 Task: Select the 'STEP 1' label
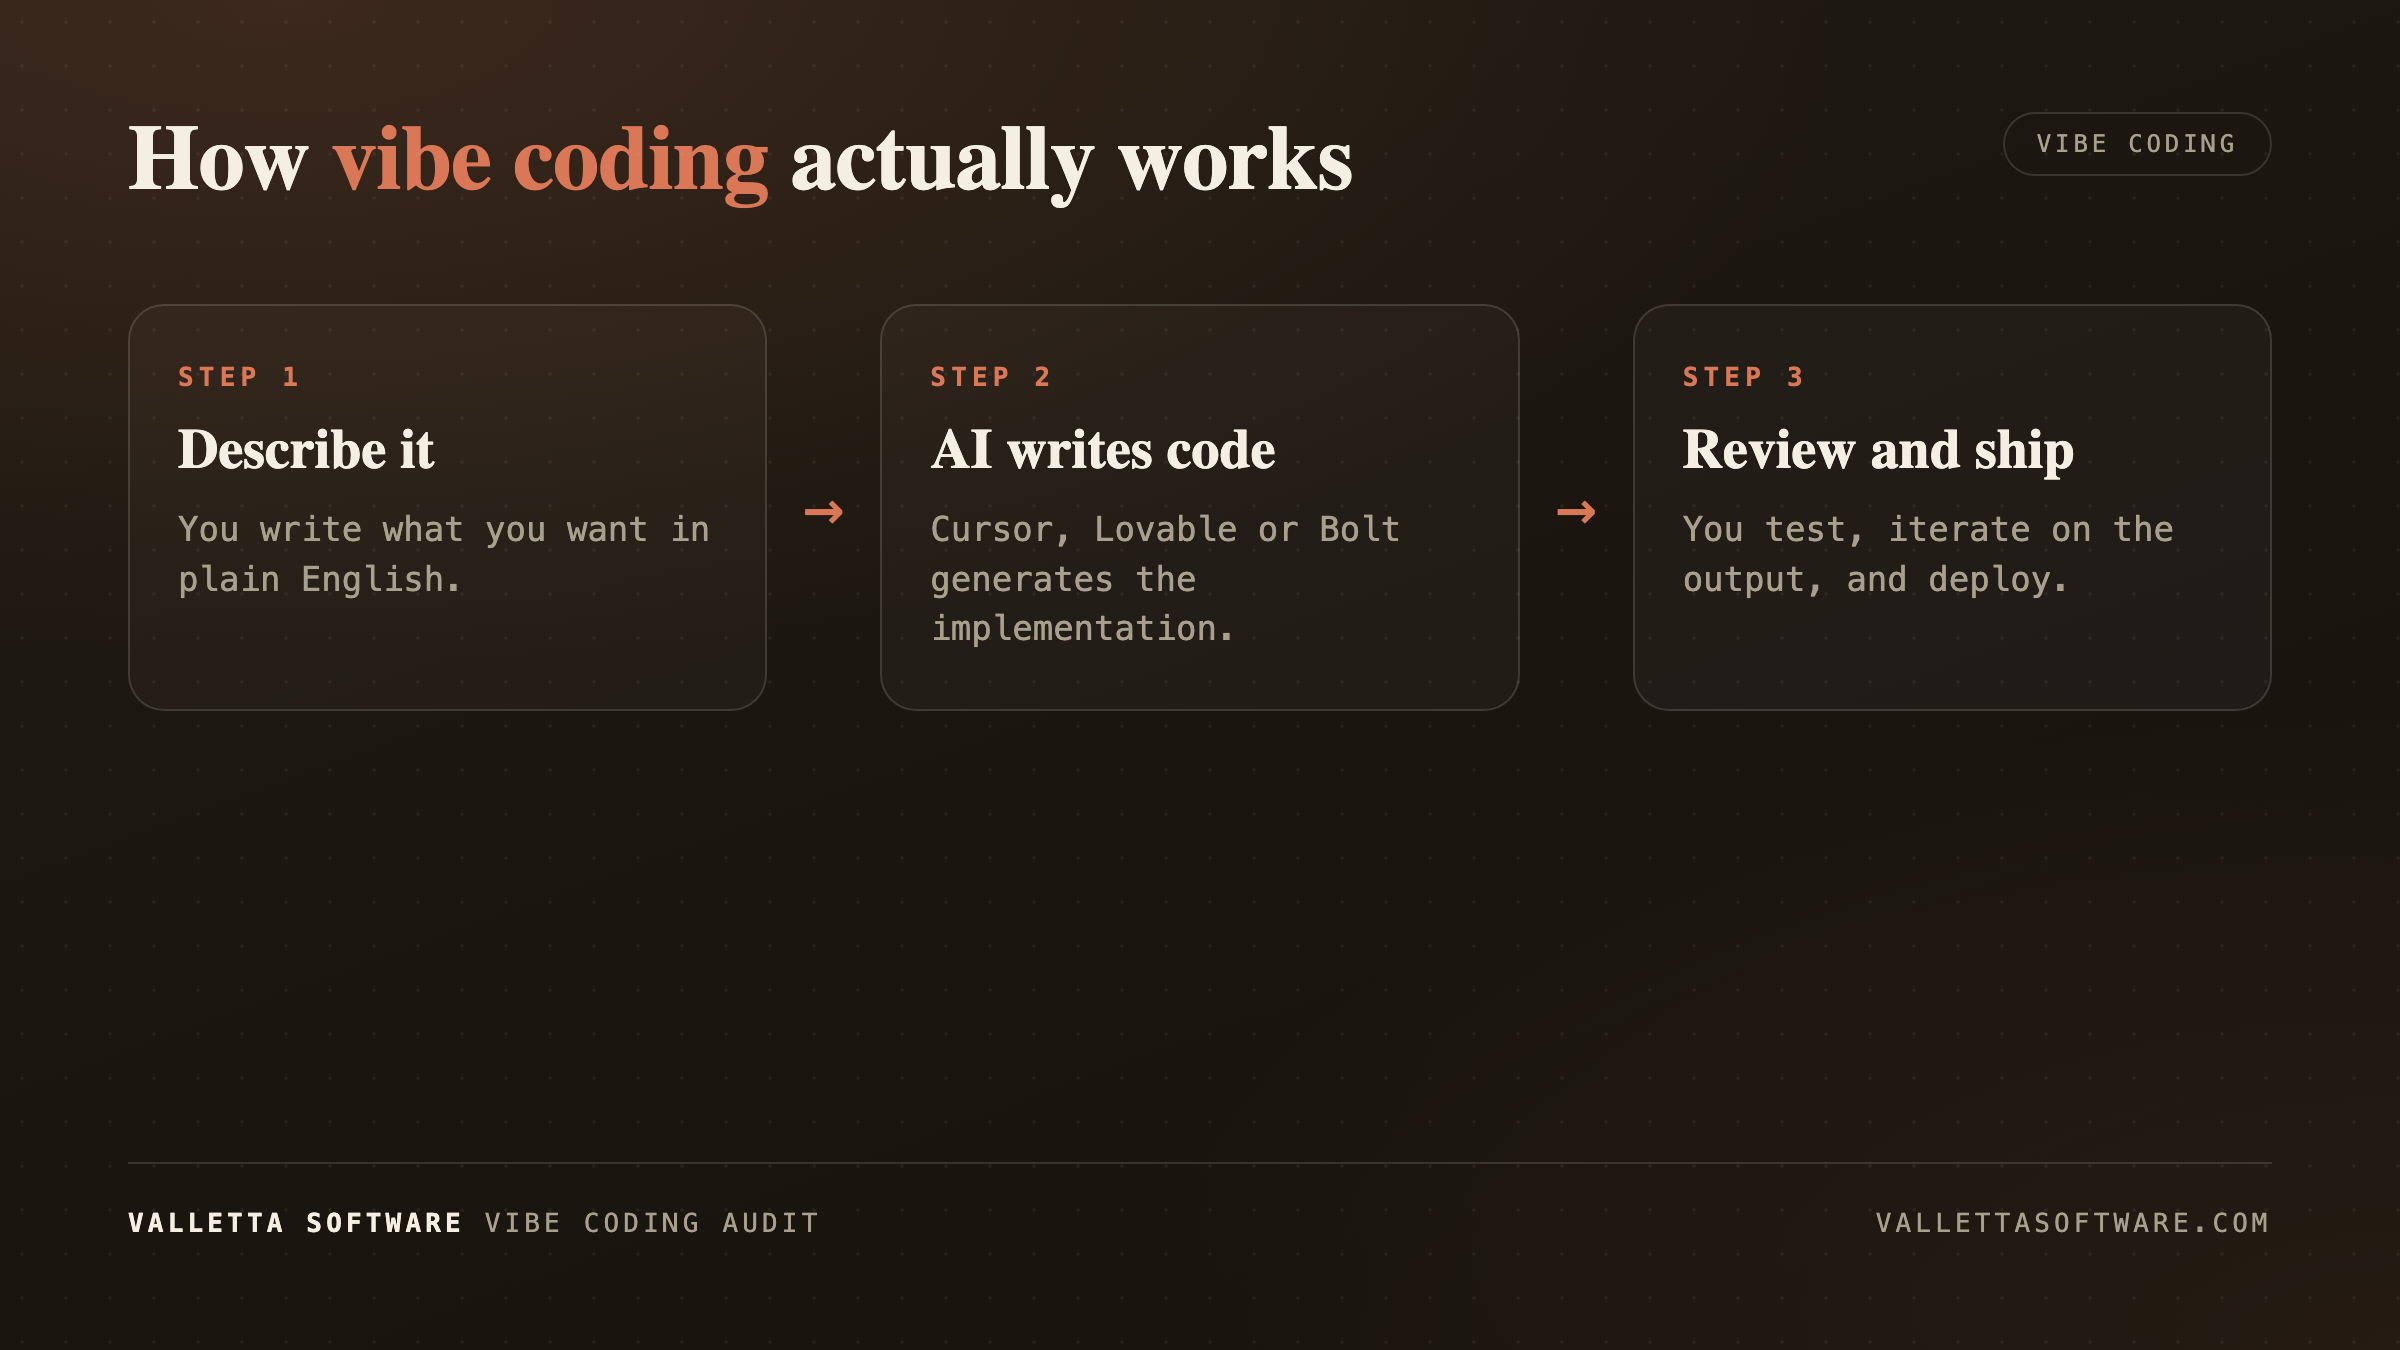point(238,377)
